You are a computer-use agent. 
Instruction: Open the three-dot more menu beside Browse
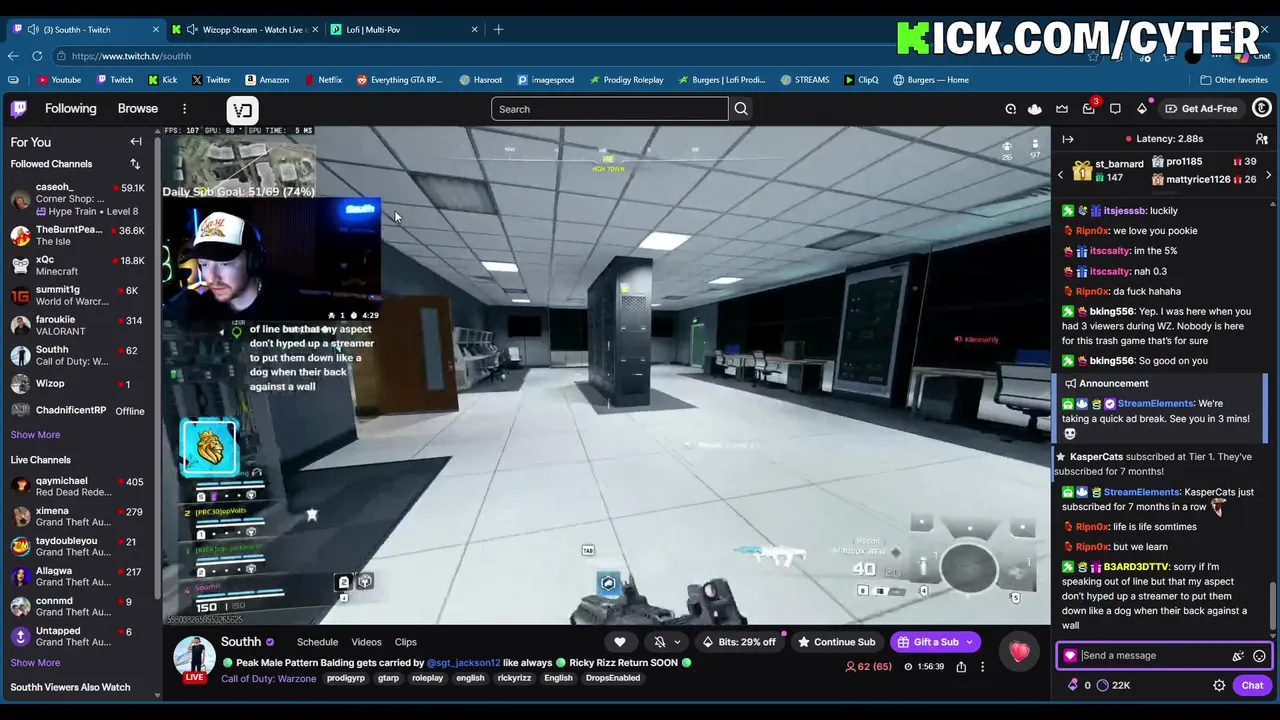[184, 109]
